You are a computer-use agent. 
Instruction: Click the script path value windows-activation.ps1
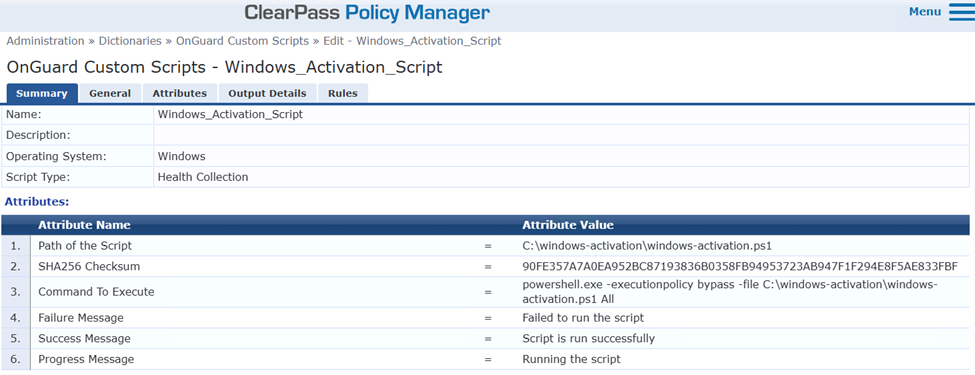coord(647,246)
